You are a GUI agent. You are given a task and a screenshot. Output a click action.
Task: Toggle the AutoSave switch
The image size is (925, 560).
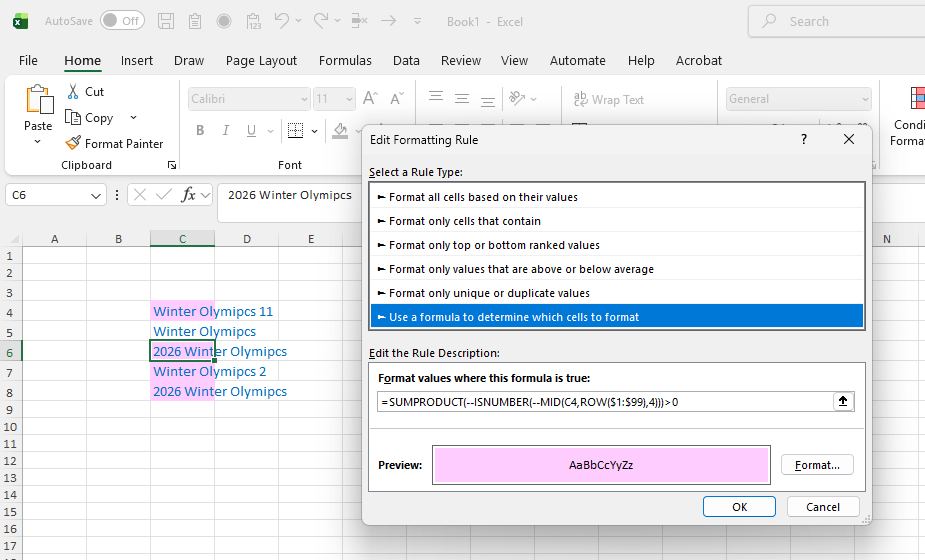point(122,21)
